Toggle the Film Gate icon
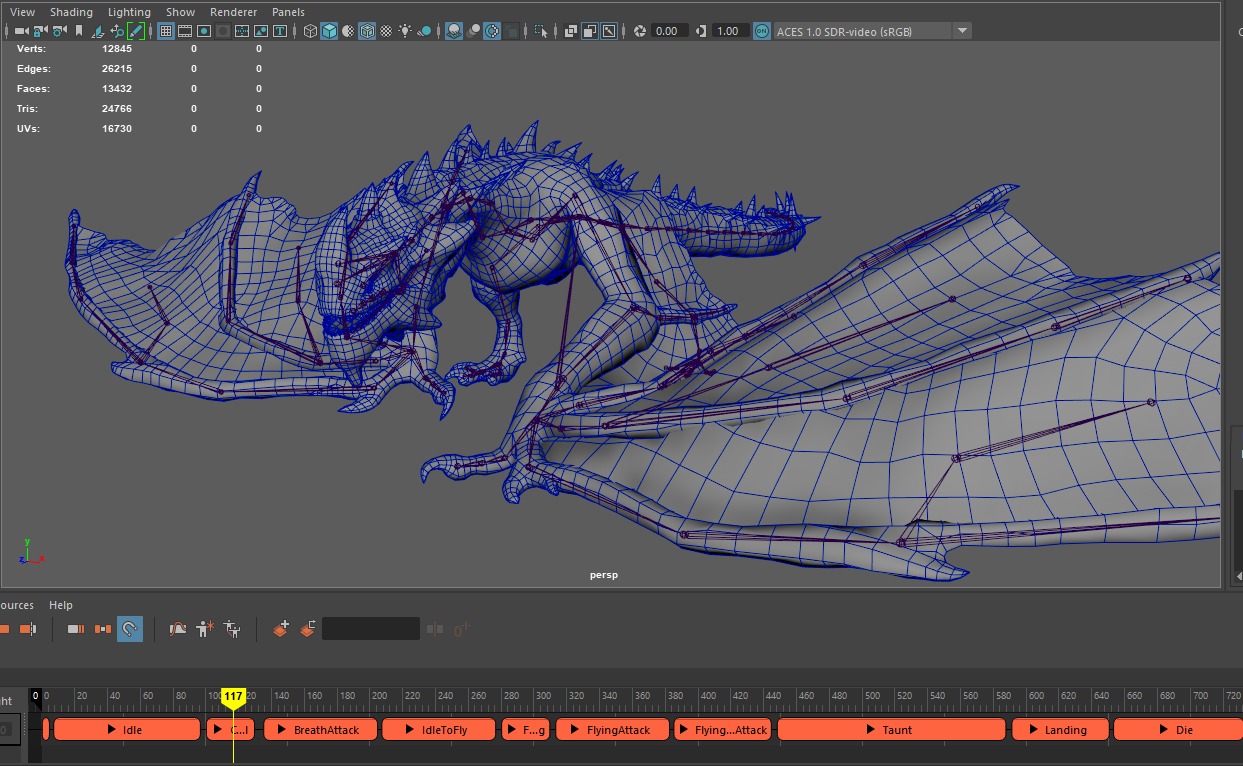 point(185,31)
